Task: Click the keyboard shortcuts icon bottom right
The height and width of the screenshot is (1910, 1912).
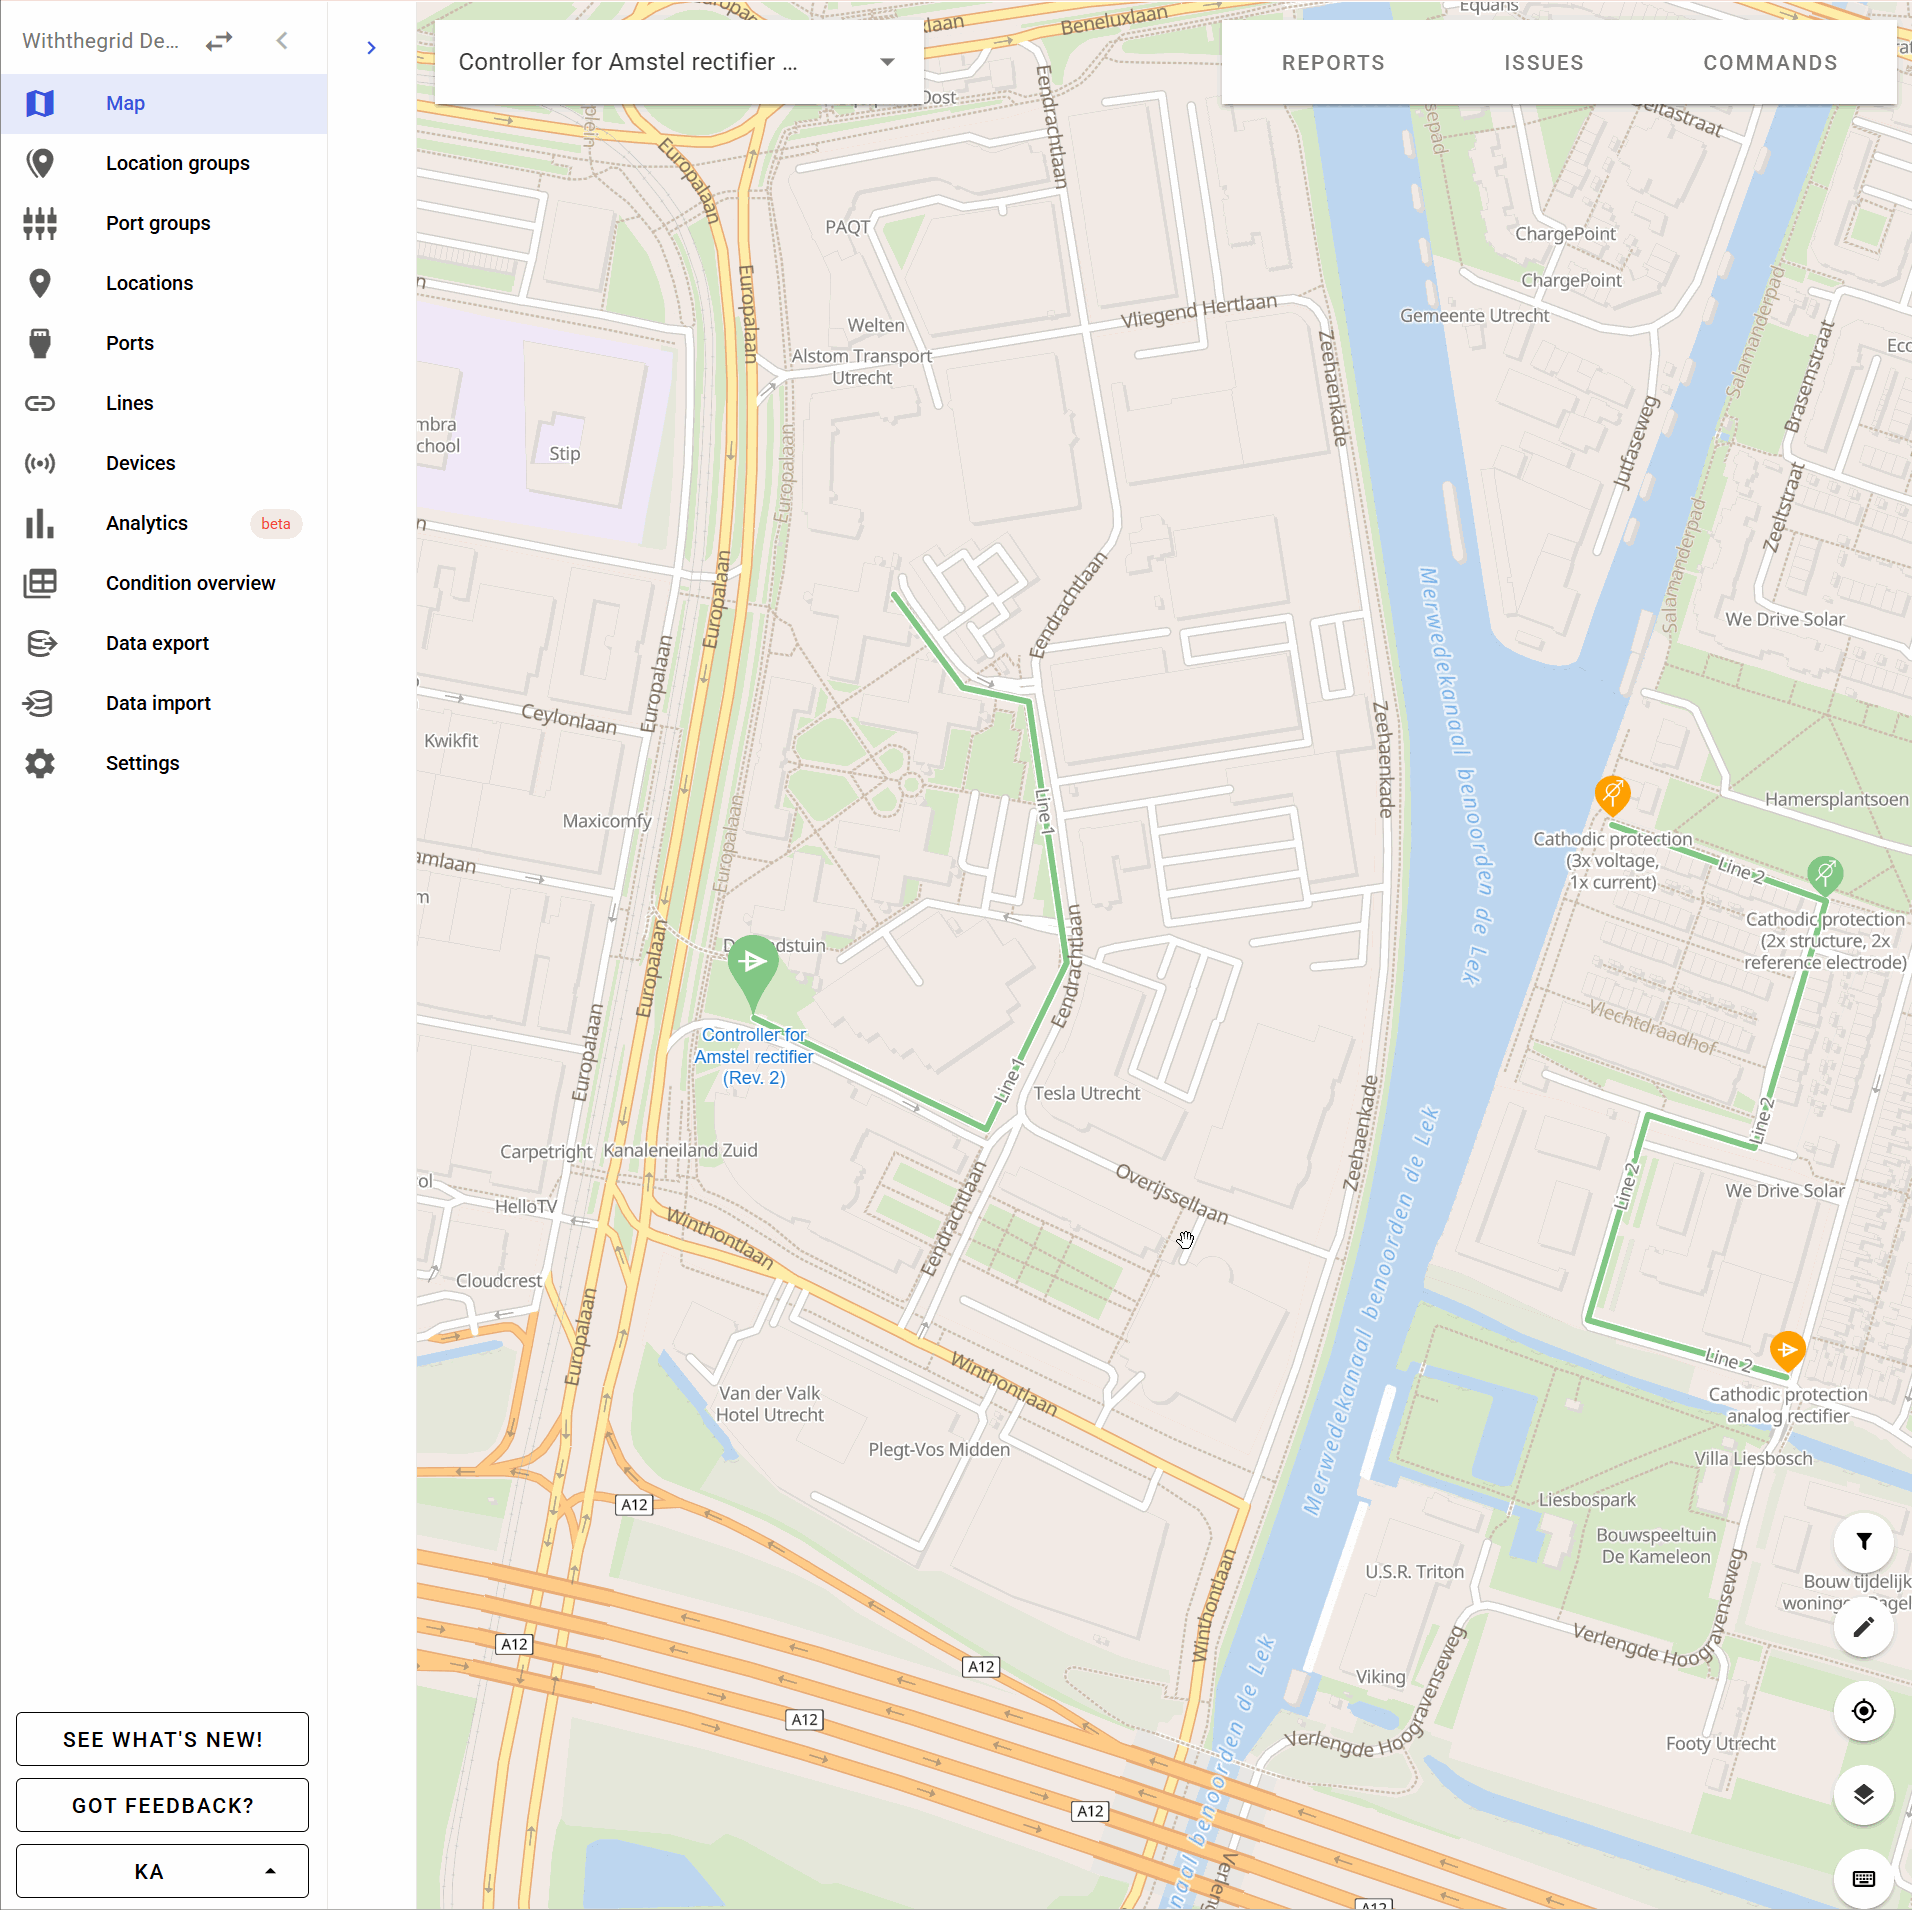Action: click(1862, 1877)
